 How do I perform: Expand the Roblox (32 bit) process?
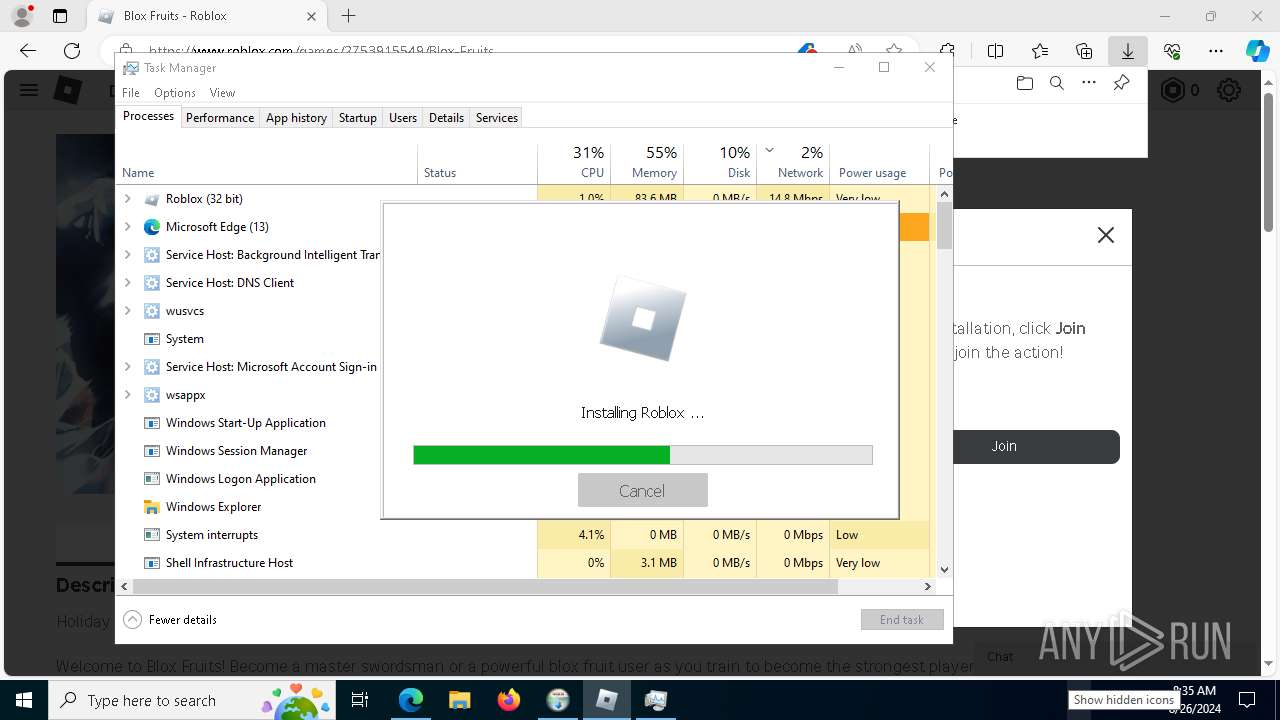[x=127, y=199]
